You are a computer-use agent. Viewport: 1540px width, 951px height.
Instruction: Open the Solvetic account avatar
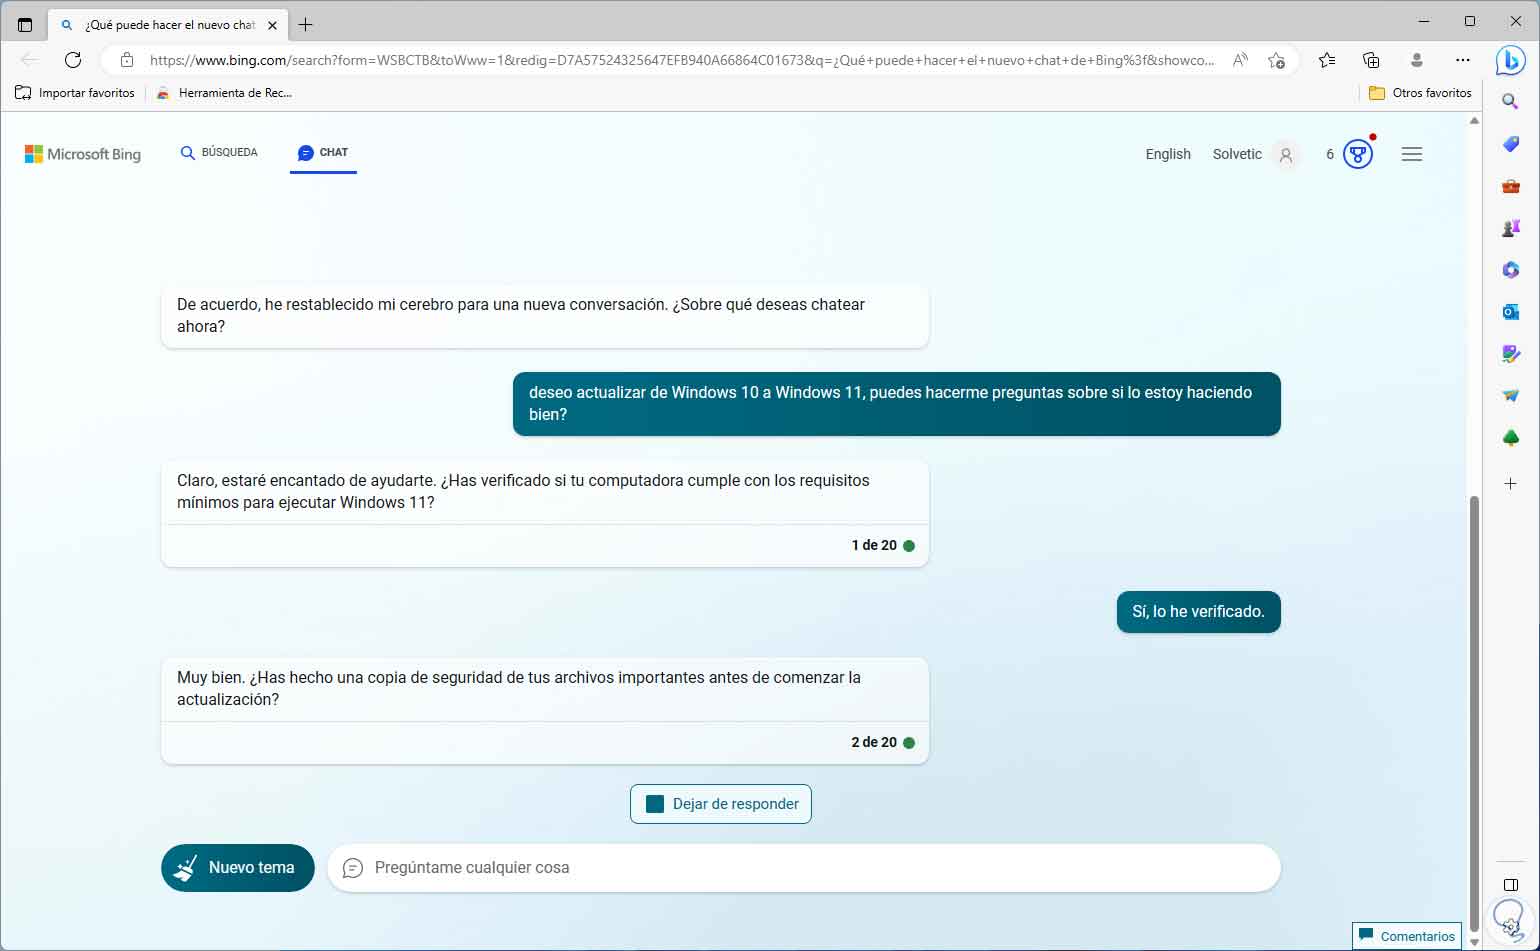click(1286, 155)
